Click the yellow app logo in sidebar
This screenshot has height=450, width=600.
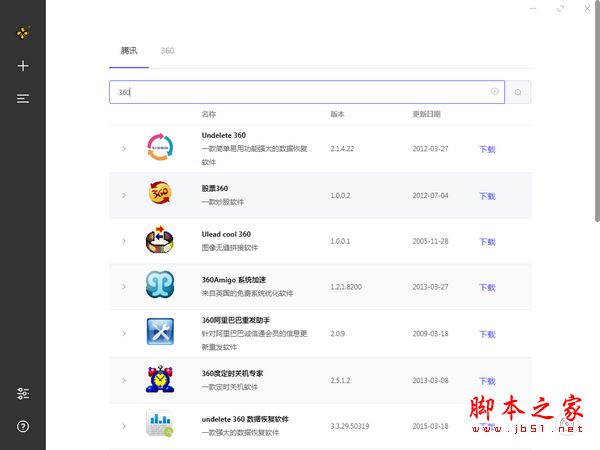pyautogui.click(x=23, y=33)
